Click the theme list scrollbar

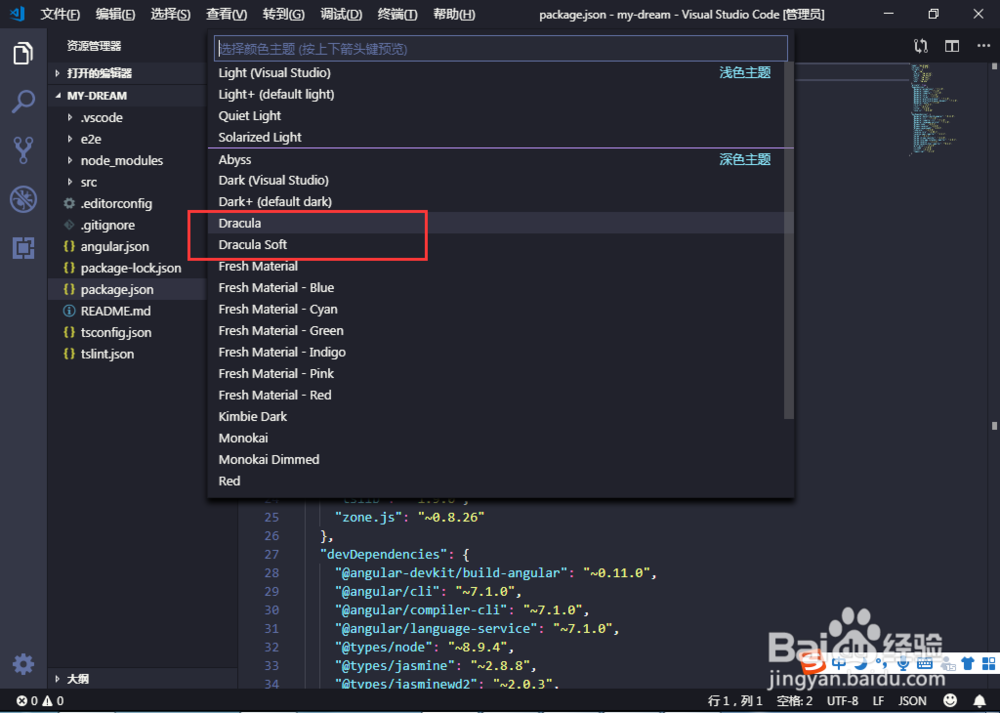pos(789,240)
